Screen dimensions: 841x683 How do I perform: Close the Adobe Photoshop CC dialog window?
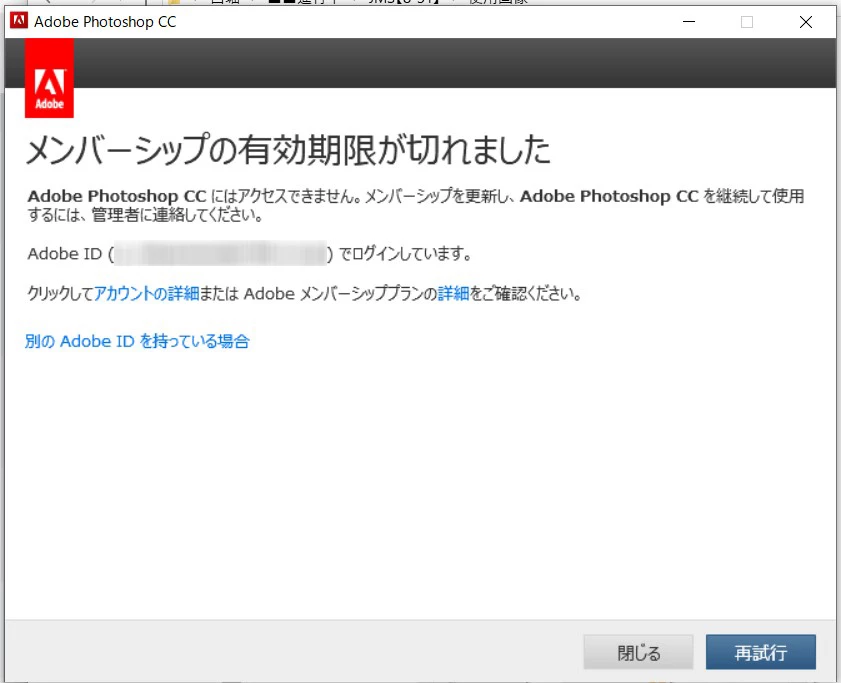click(x=806, y=22)
